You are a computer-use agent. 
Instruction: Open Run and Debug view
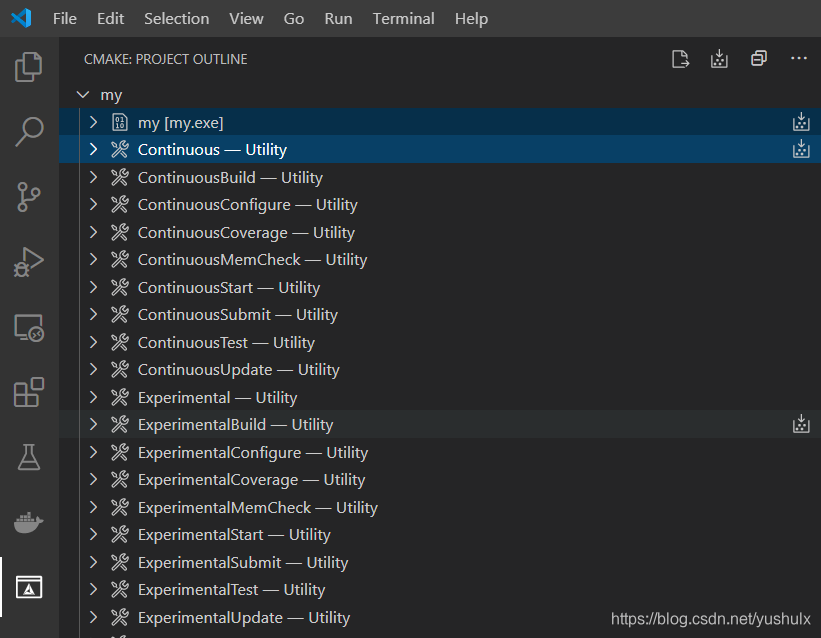click(29, 262)
